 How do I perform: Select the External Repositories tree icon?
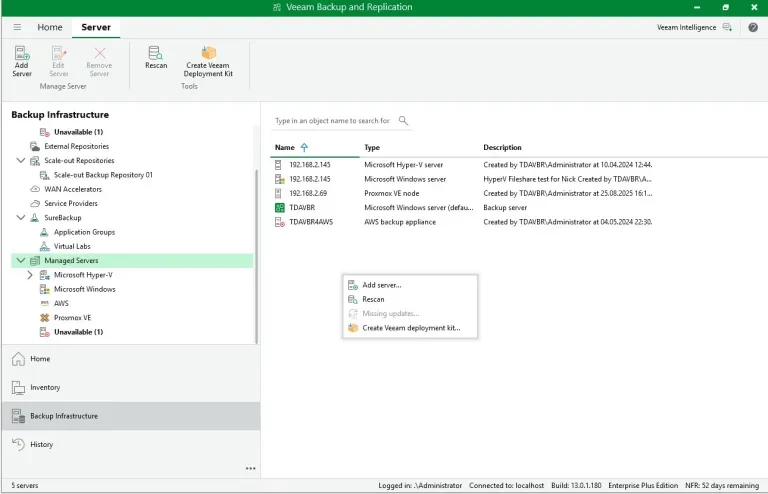tap(35, 146)
